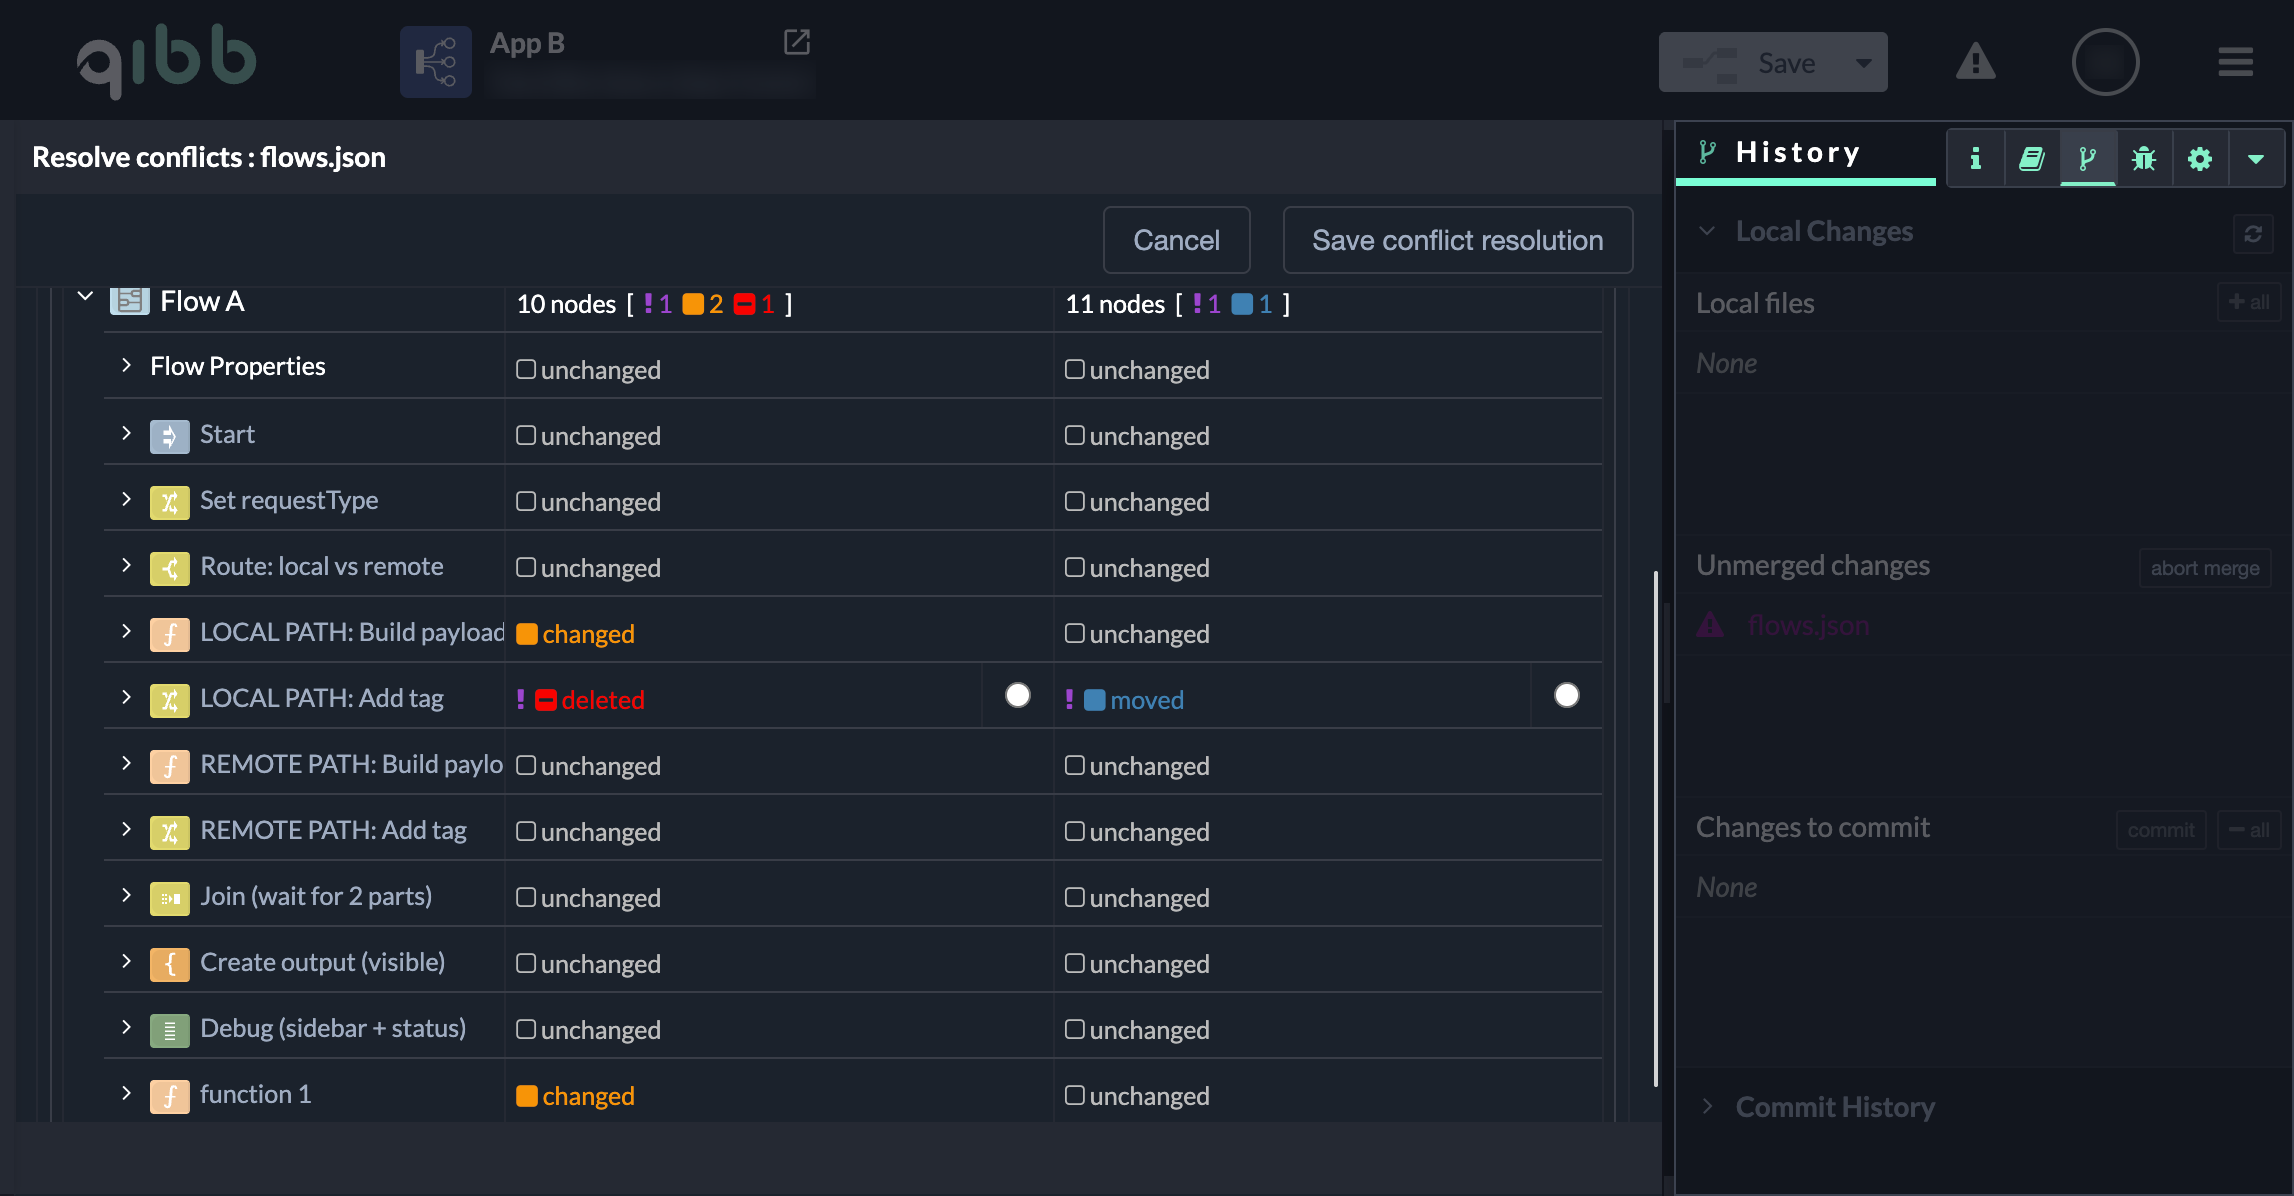Click the user profile avatar circle
Screen dimensions: 2294x1196
[2105, 62]
